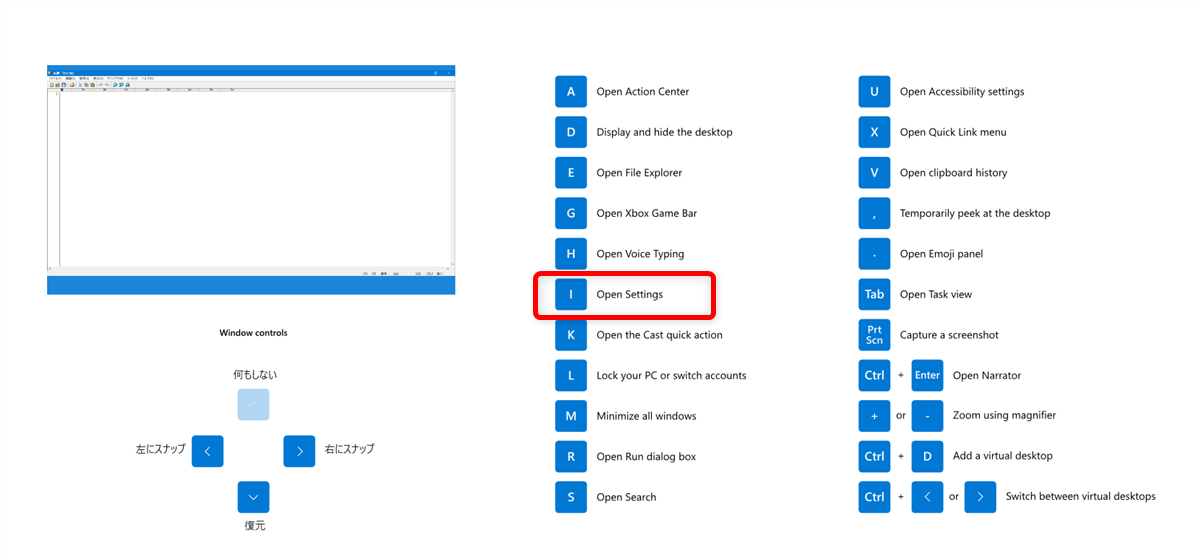This screenshot has height=556, width=1200.
Task: Select the 'Minimize all windows' label
Action: 646,416
